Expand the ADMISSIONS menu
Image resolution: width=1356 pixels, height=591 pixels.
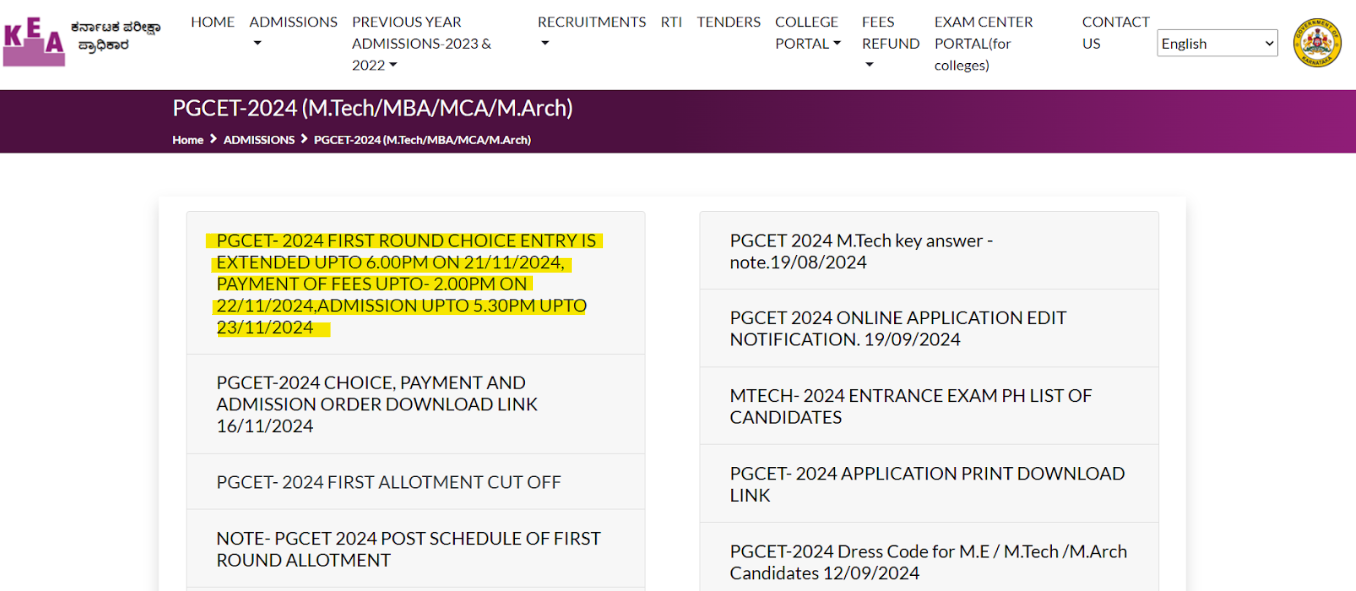[293, 32]
